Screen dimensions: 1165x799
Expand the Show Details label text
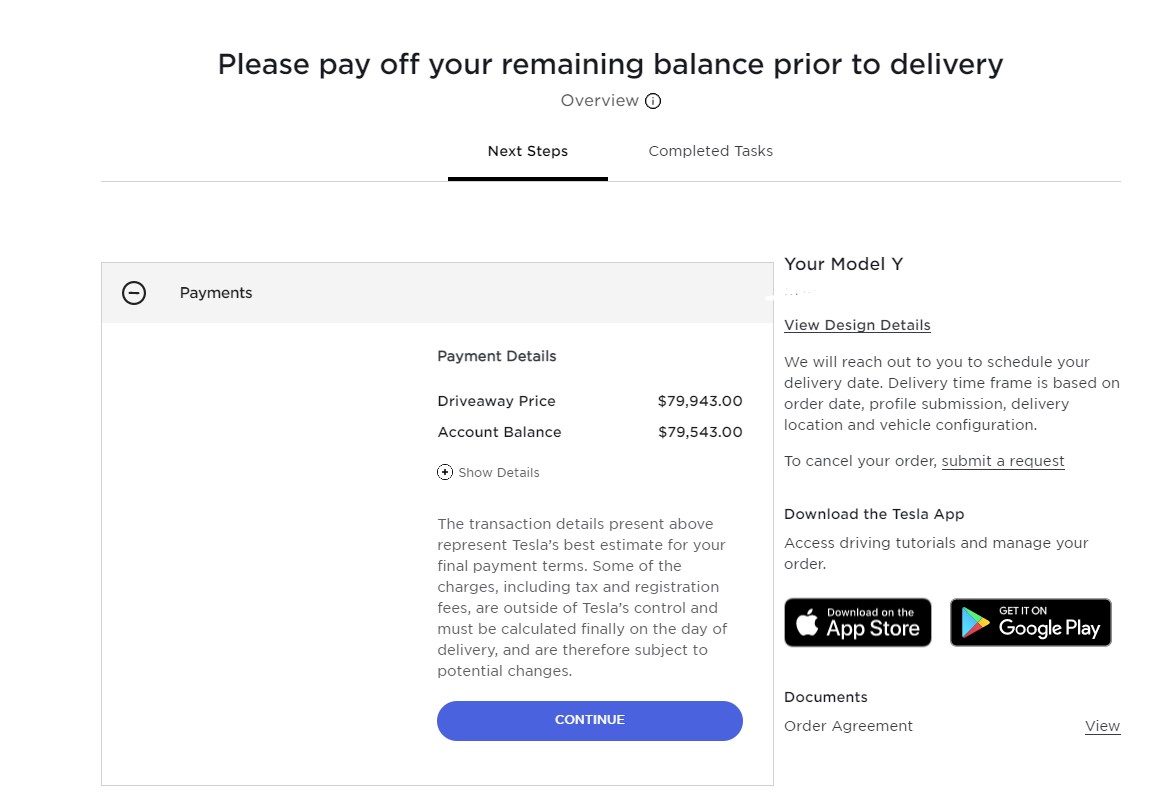499,473
